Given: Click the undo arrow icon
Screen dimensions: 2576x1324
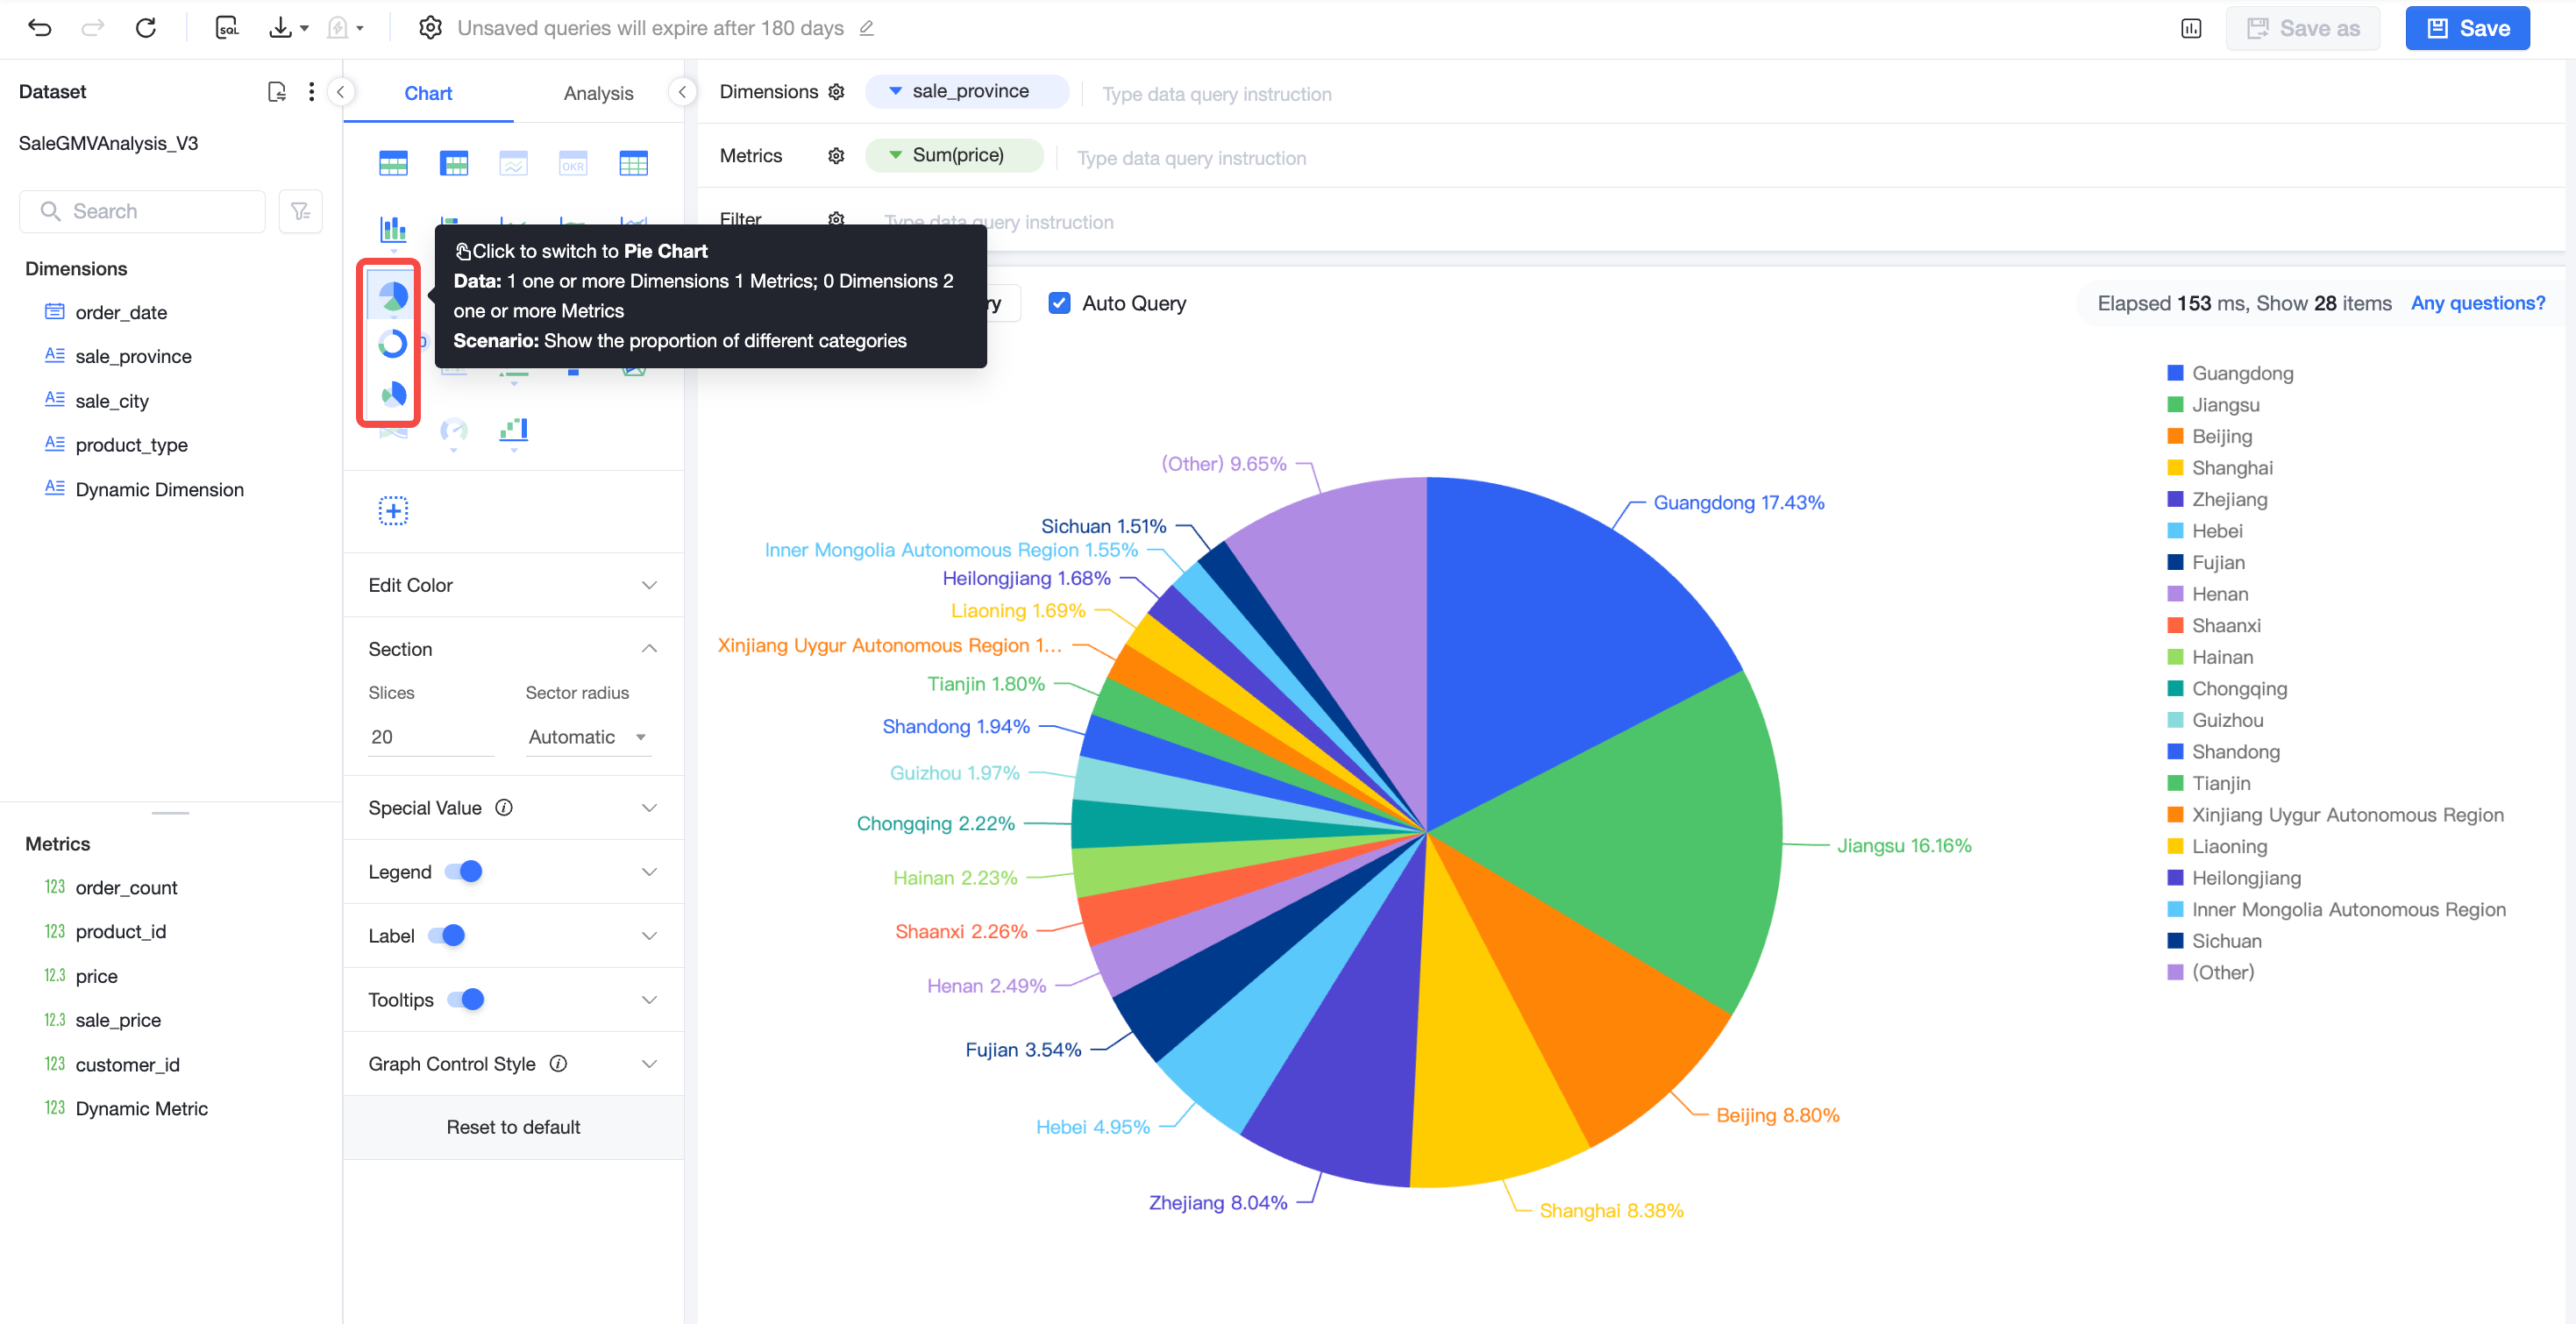Looking at the screenshot, I should 40,28.
